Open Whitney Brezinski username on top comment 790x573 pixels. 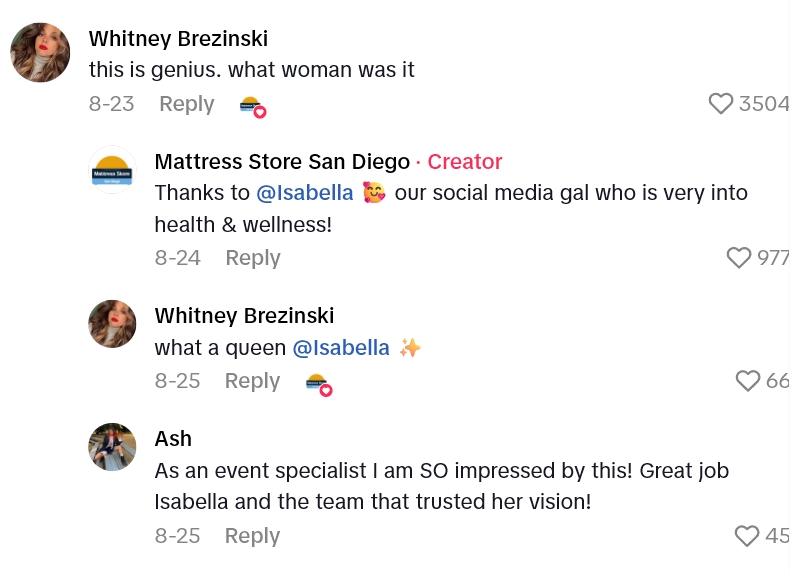[x=178, y=39]
